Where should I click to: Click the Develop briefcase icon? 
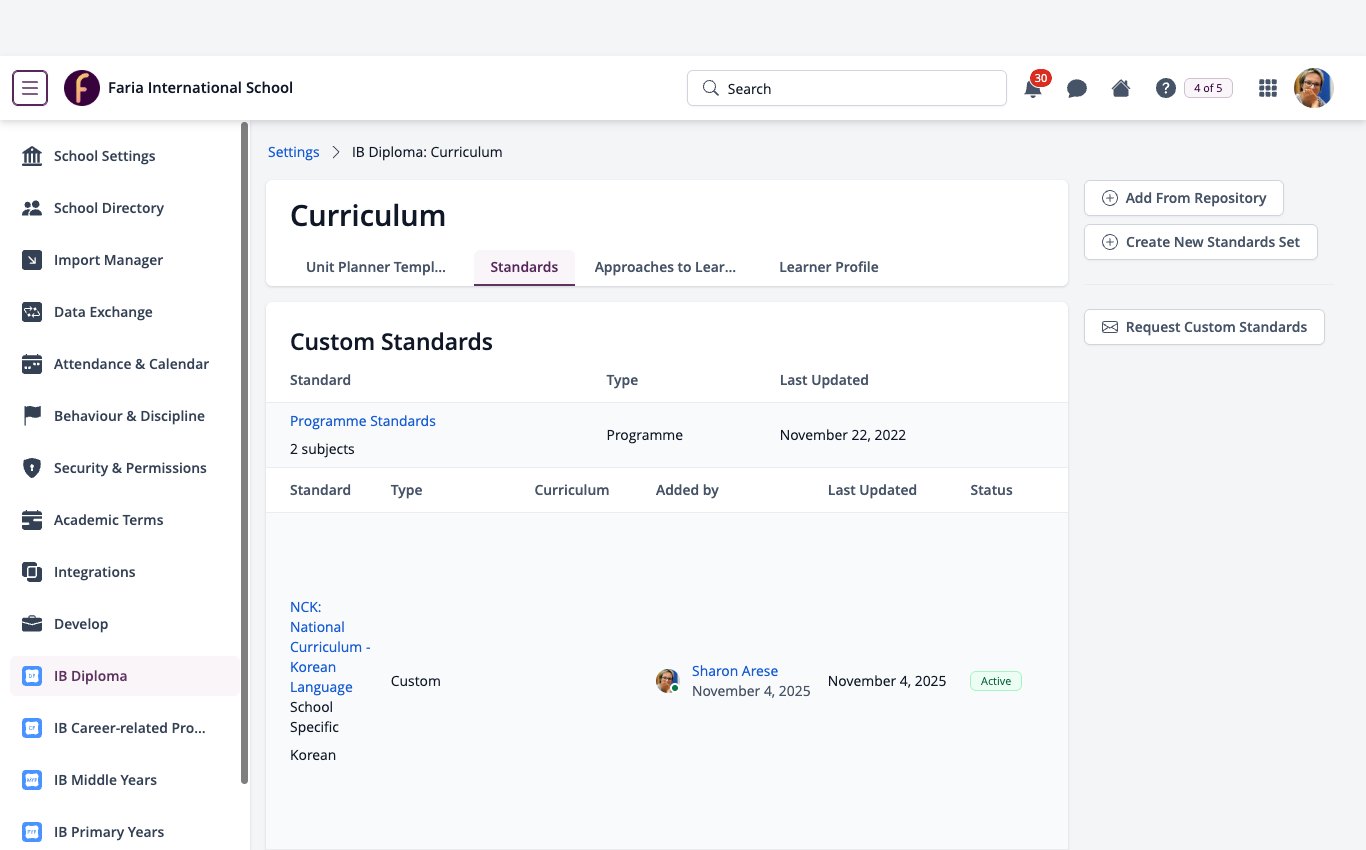pyautogui.click(x=32, y=624)
